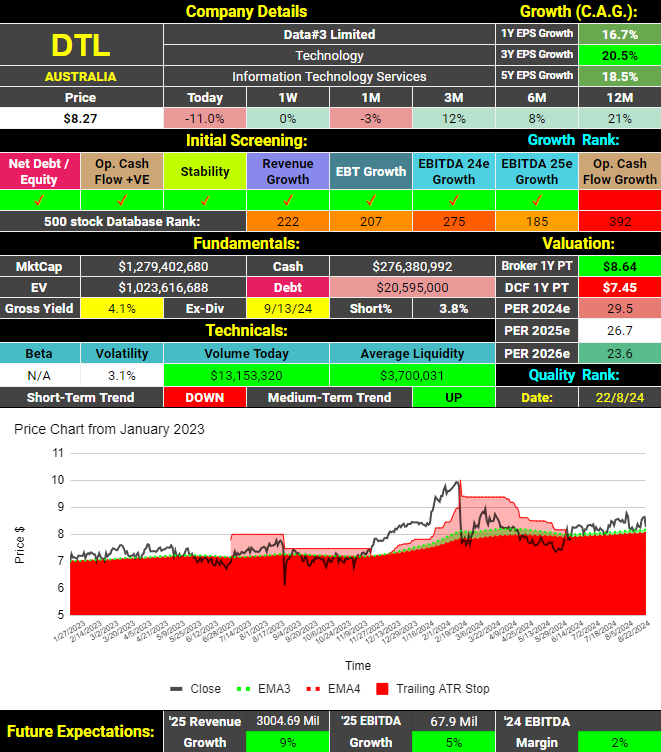
Task: Select the $8.27 price value
Action: pyautogui.click(x=81, y=118)
